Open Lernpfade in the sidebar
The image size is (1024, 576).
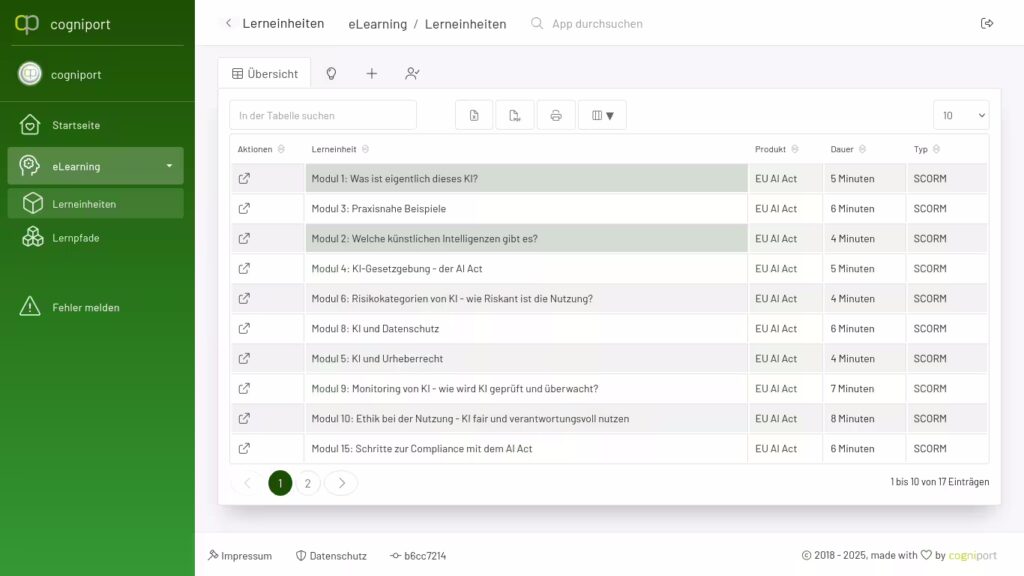pyautogui.click(x=76, y=238)
